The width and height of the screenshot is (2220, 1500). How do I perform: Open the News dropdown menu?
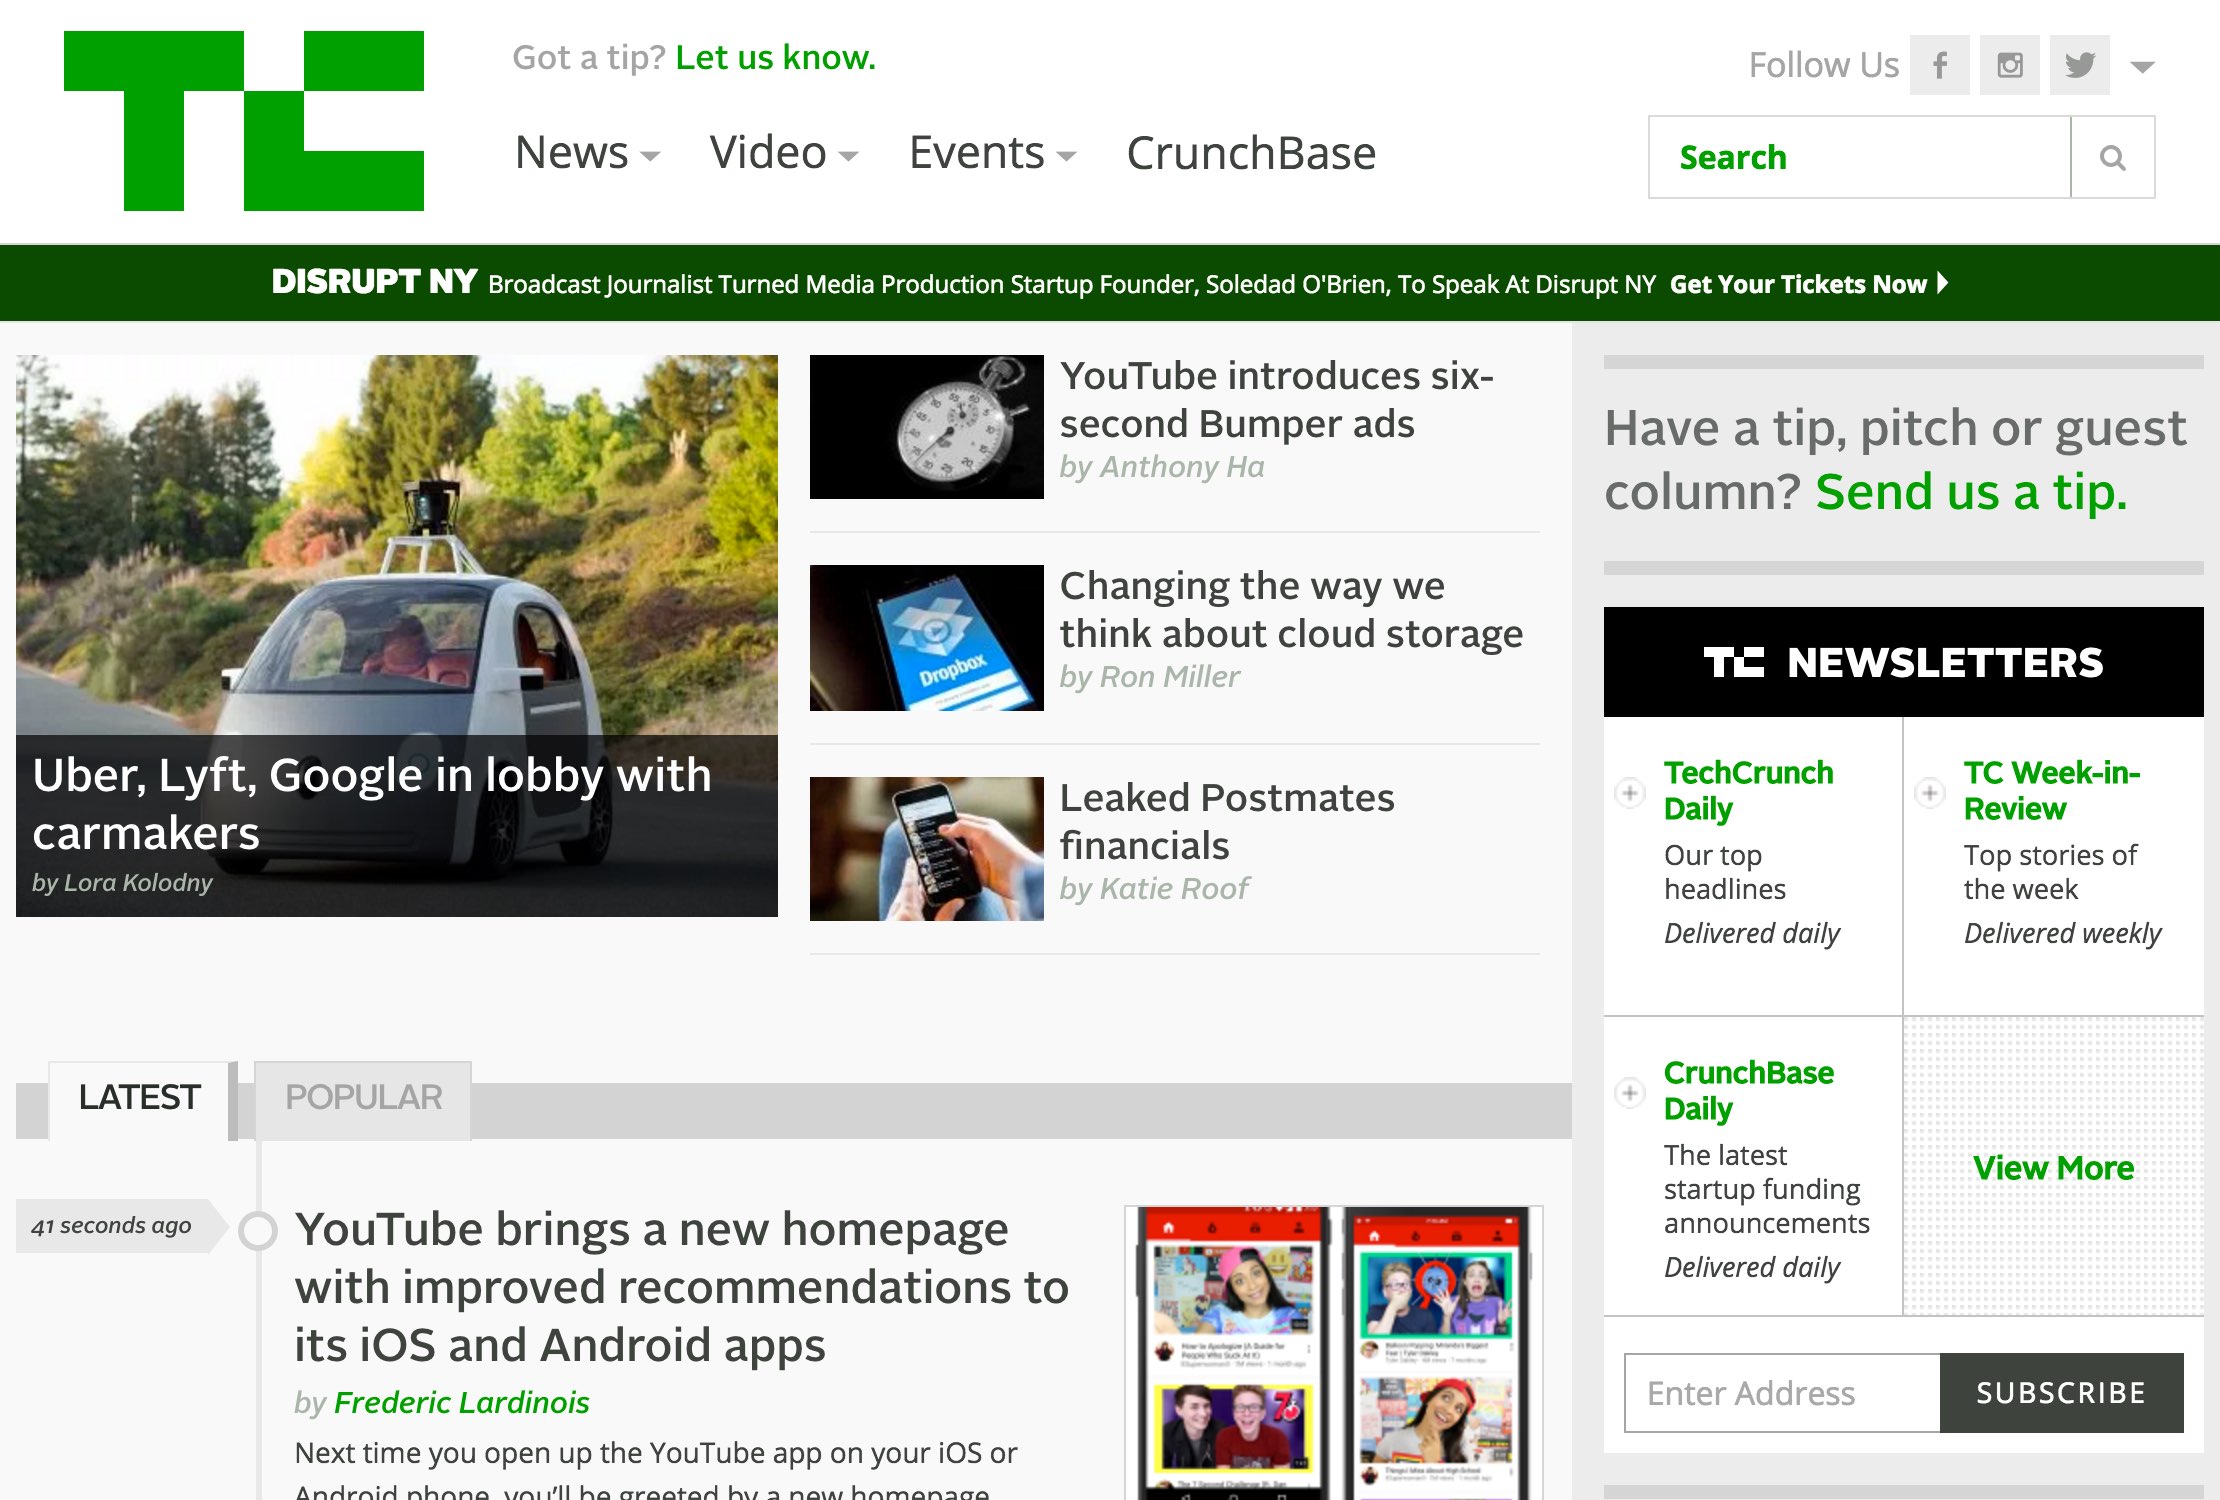coord(587,153)
